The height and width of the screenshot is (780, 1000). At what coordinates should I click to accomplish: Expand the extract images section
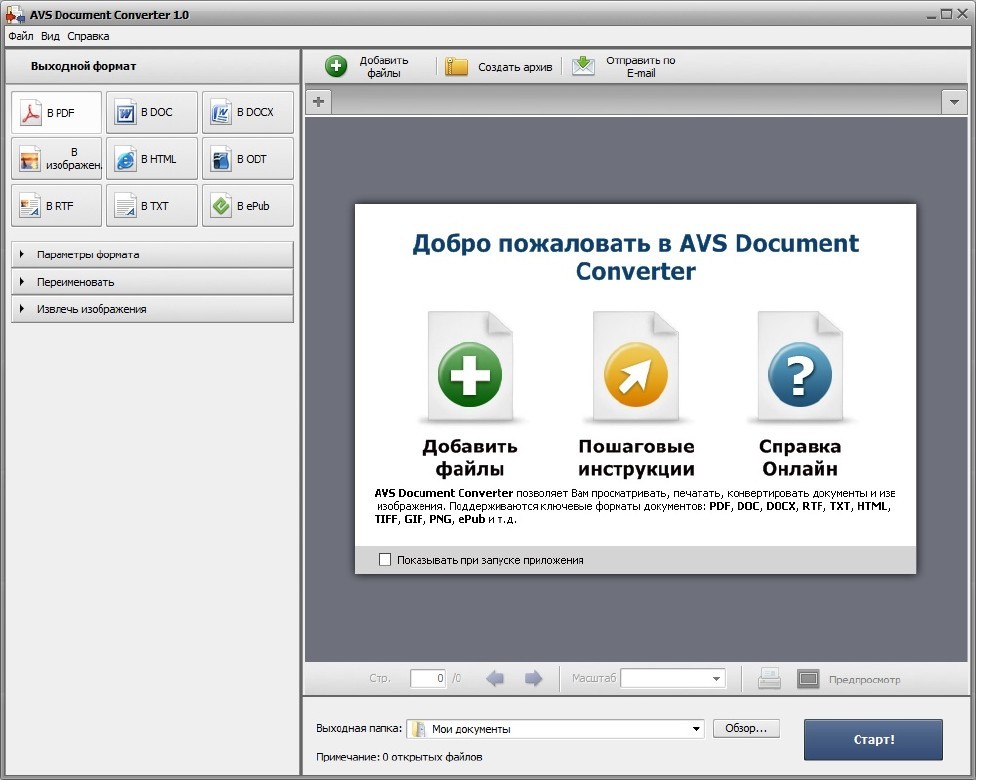152,309
